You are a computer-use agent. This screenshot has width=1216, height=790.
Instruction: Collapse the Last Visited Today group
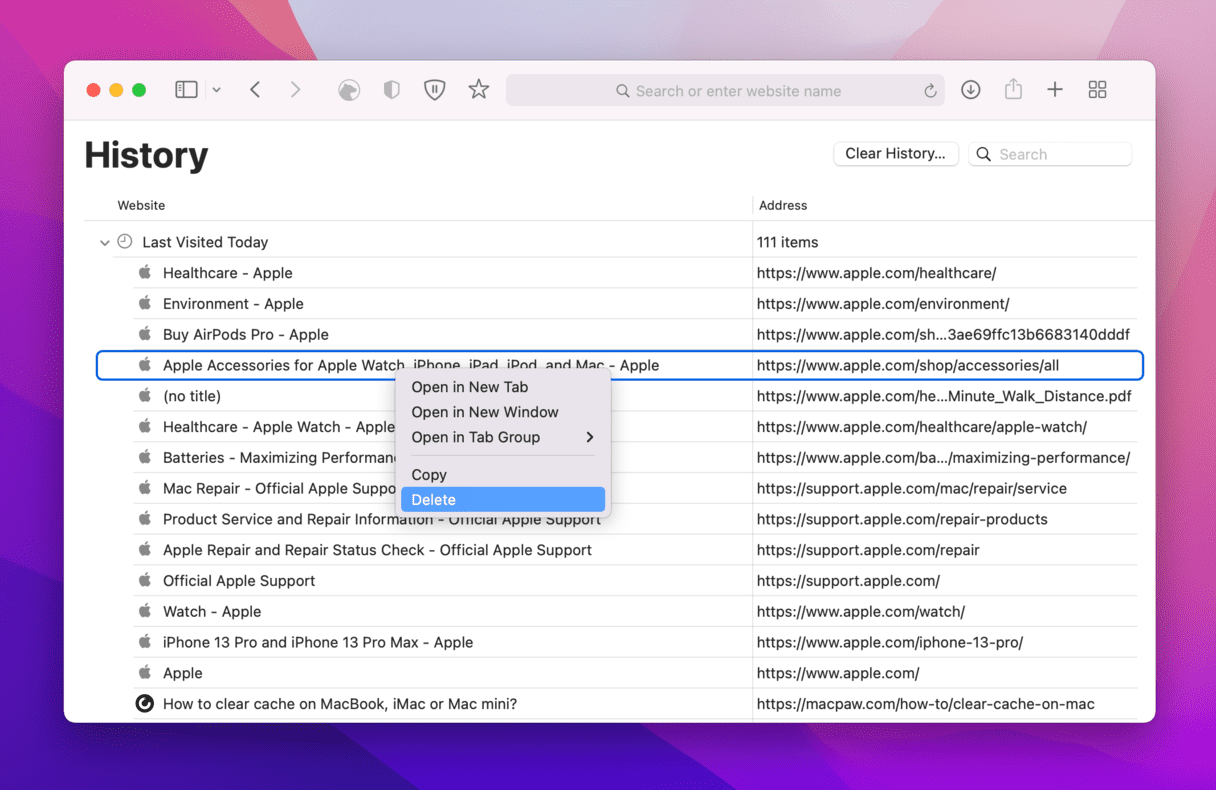pos(105,243)
